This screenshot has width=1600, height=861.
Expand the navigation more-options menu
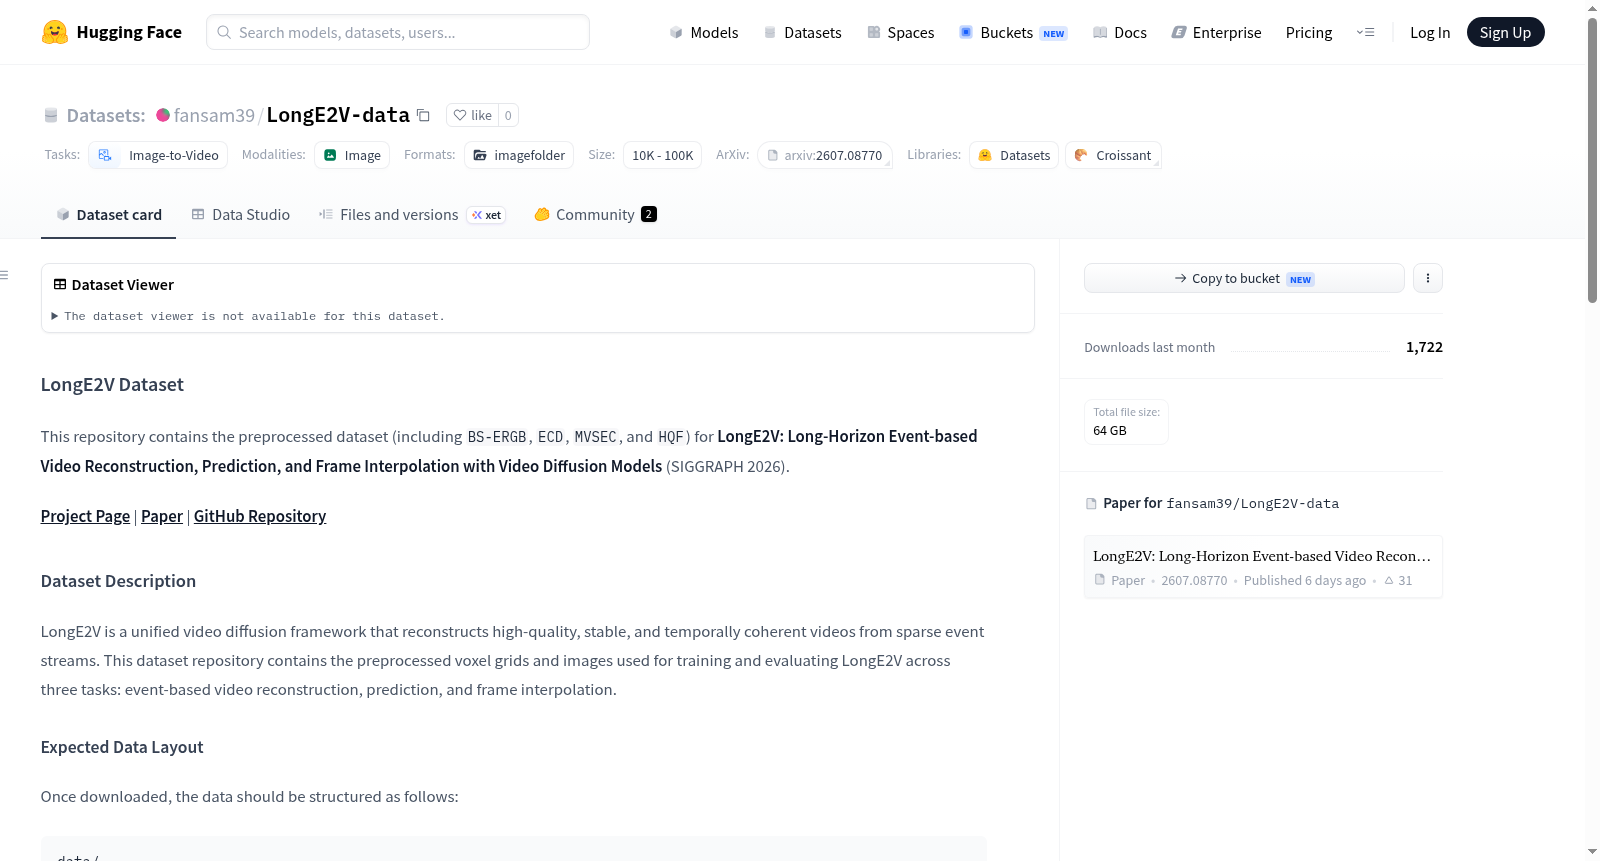(x=1365, y=33)
